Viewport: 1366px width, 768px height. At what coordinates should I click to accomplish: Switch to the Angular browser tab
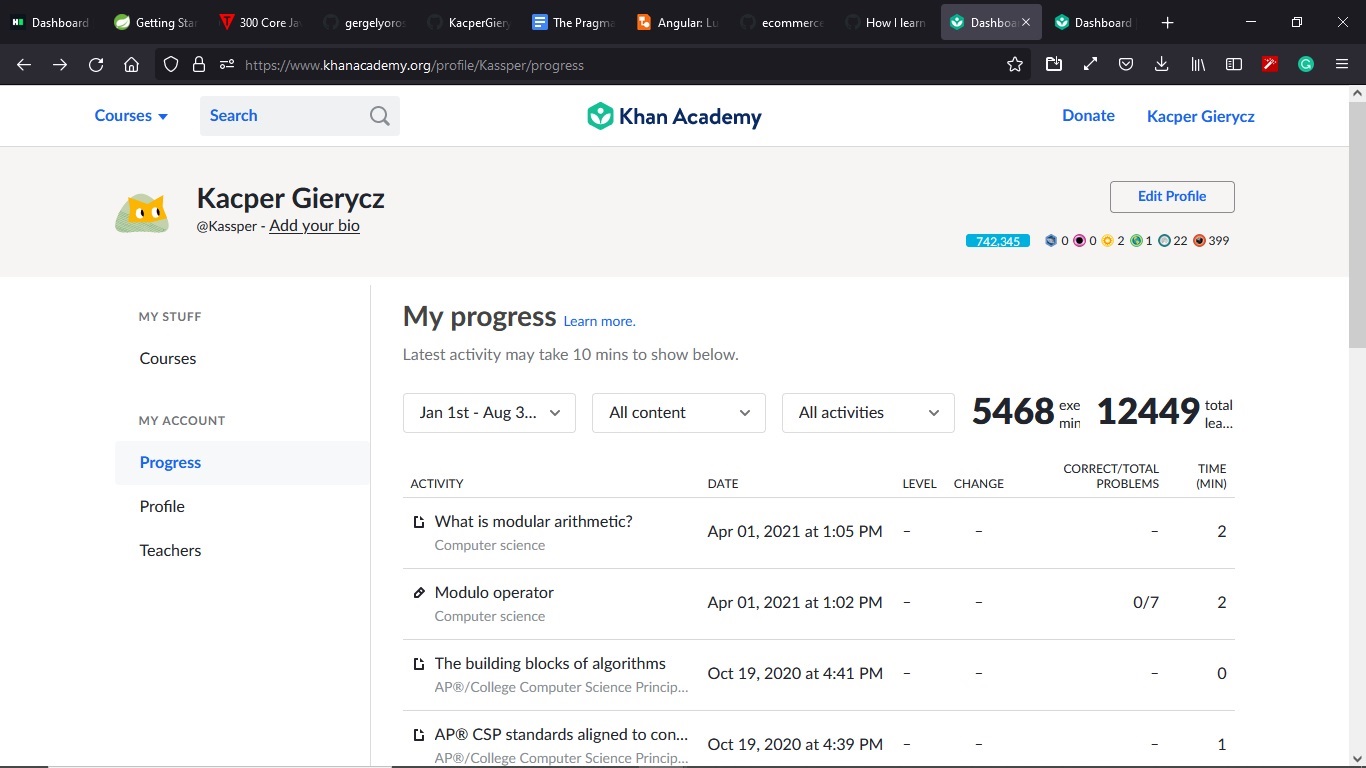678,22
